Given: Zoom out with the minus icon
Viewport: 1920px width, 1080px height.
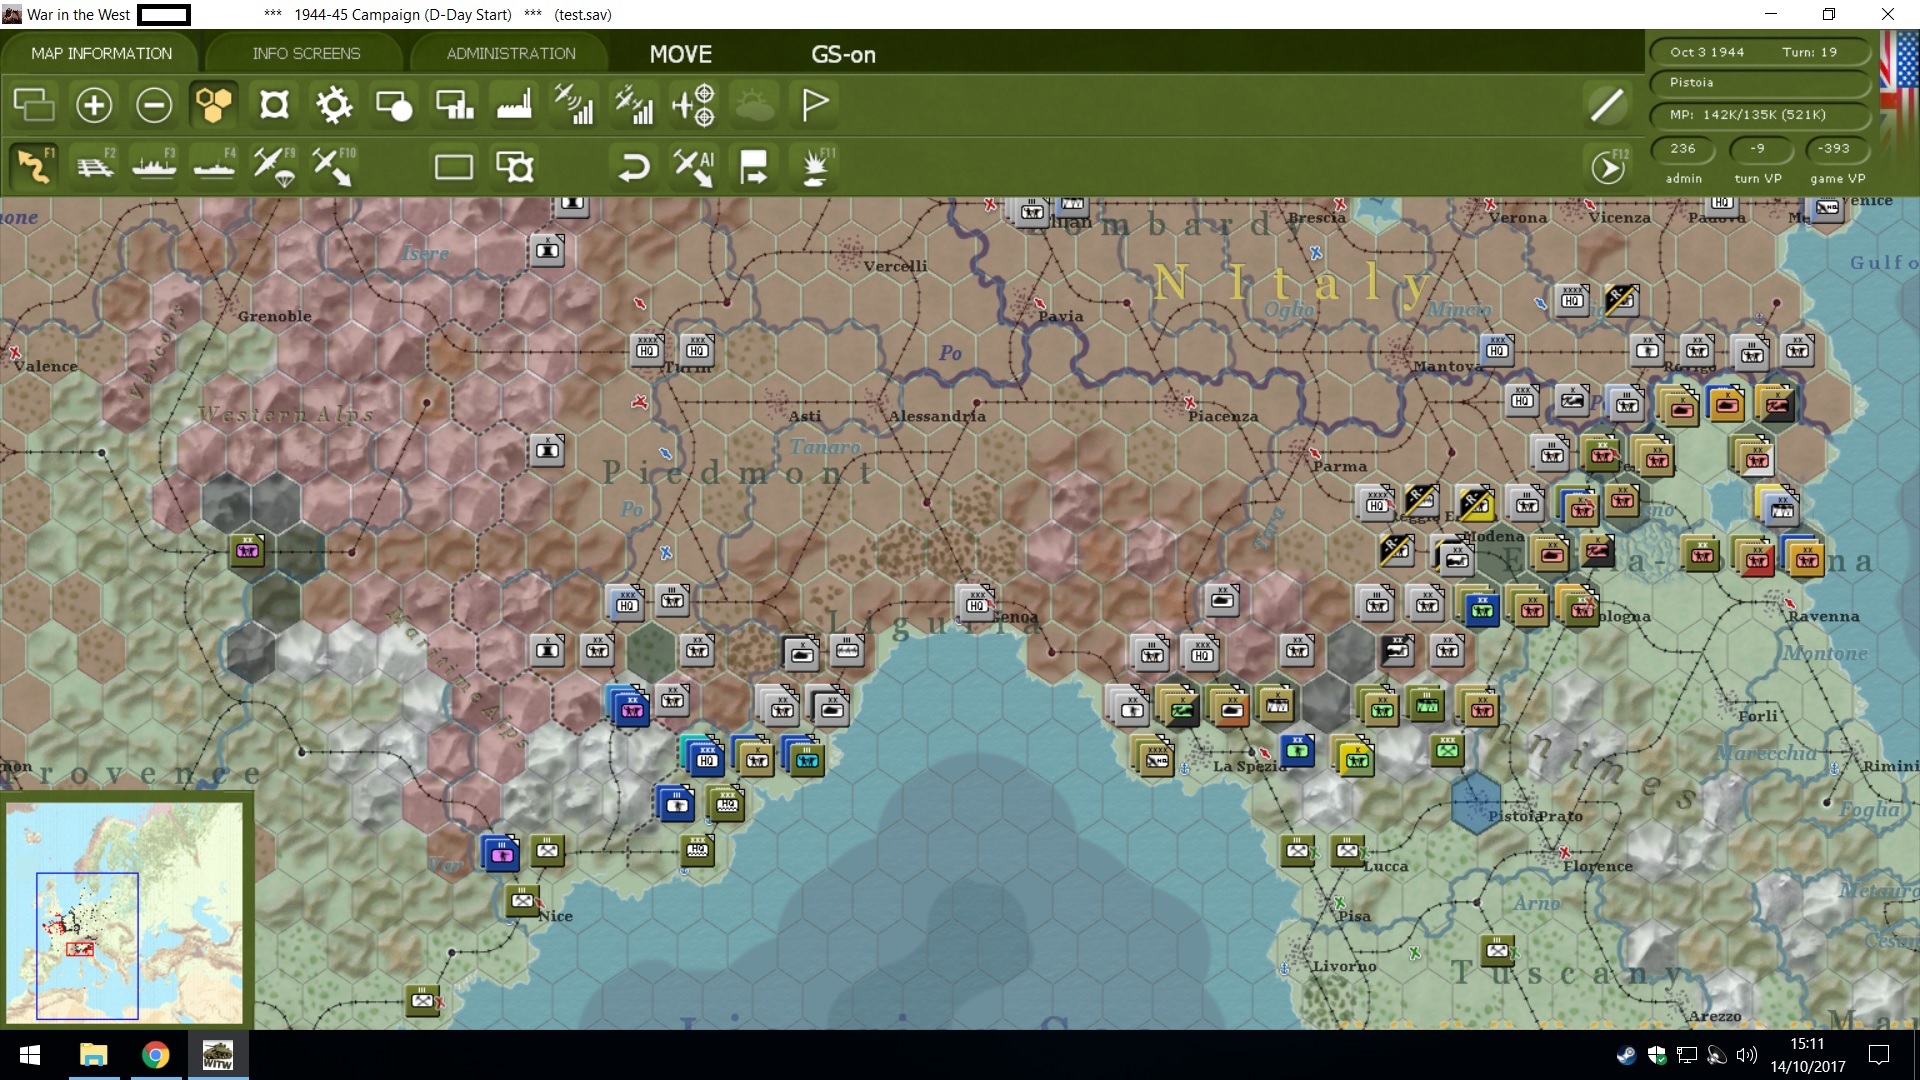Looking at the screenshot, I should click(x=154, y=104).
